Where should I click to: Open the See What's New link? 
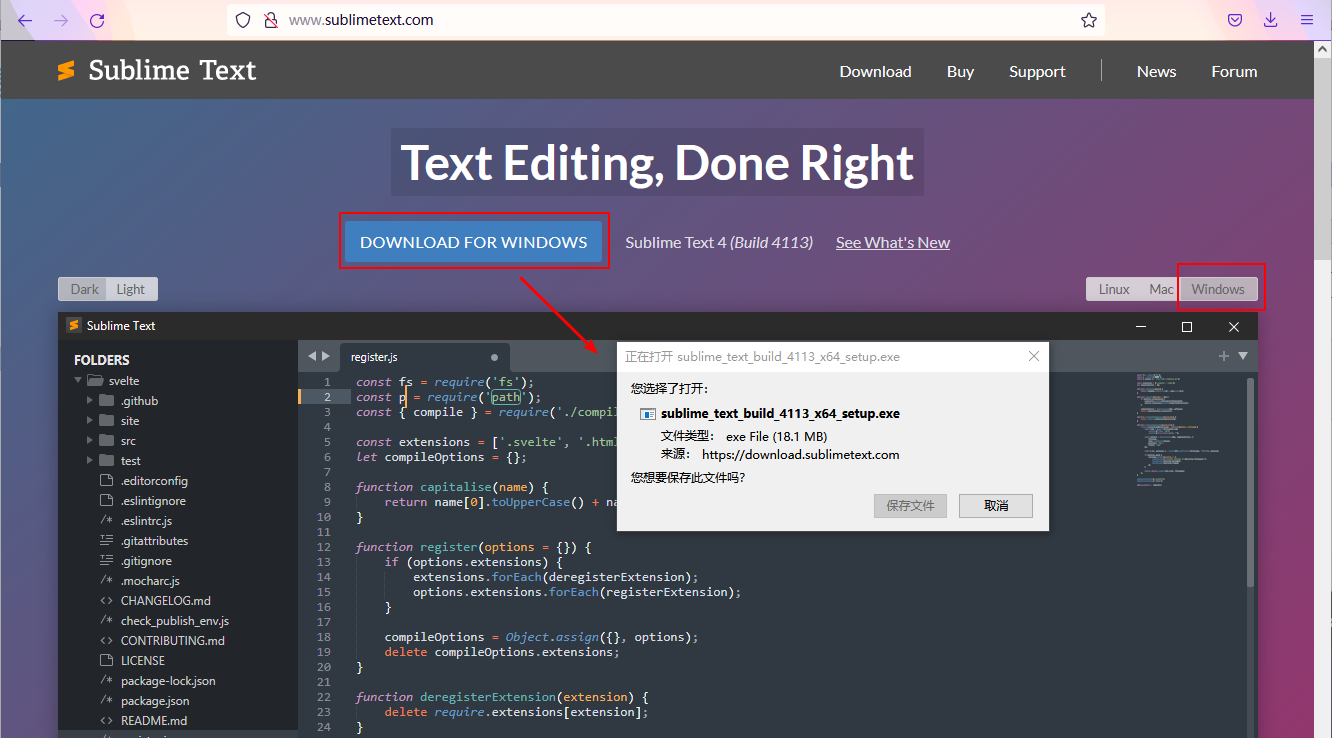tap(893, 242)
